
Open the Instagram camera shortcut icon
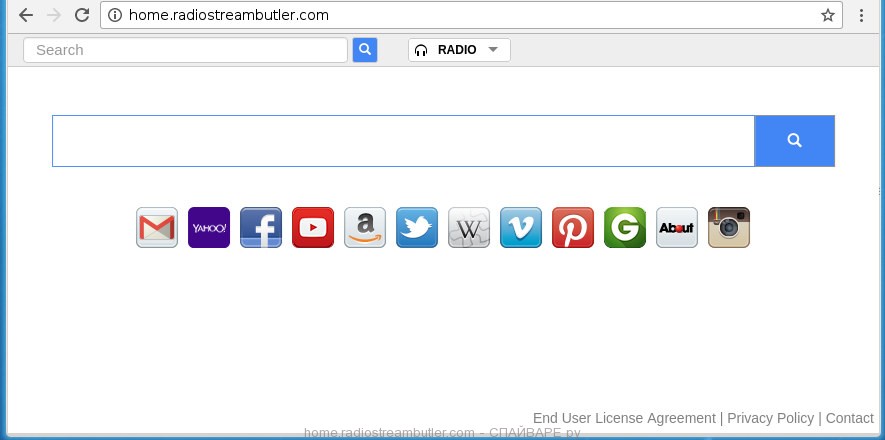729,227
